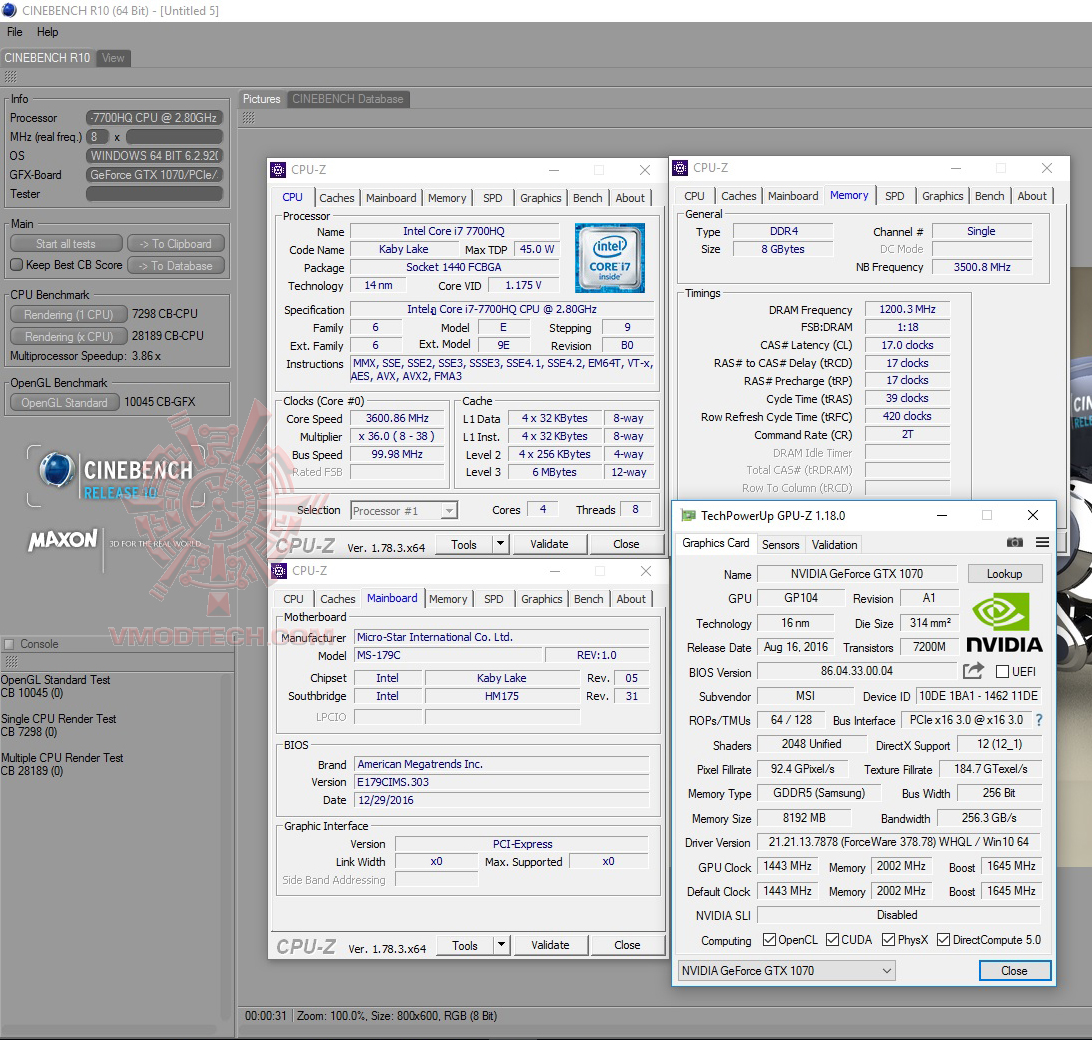1092x1040 pixels.
Task: Click the CPU-Z title bar icon
Action: coord(277,170)
